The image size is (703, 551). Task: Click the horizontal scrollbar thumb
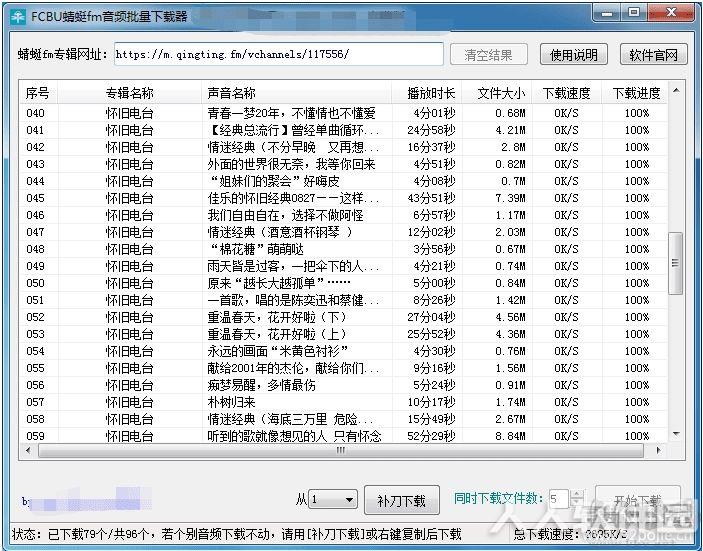click(341, 450)
